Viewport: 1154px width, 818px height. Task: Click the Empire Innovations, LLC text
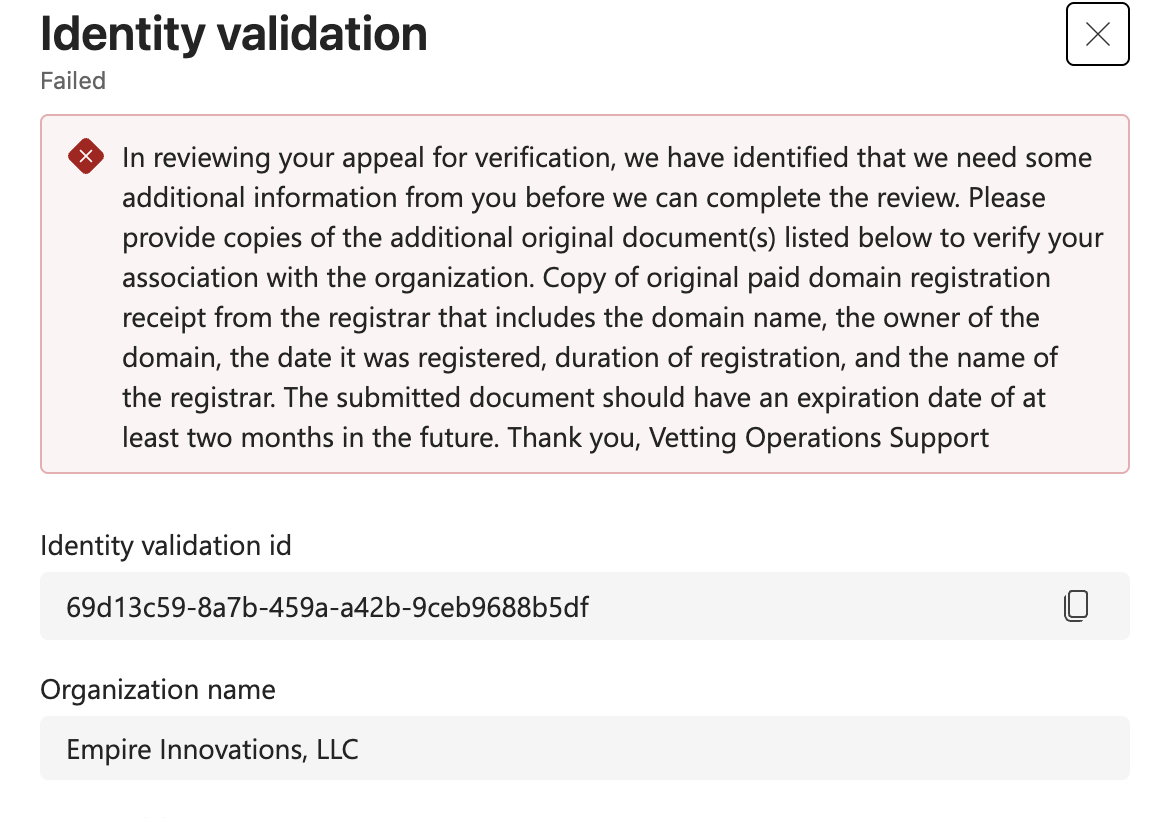pyautogui.click(x=212, y=750)
